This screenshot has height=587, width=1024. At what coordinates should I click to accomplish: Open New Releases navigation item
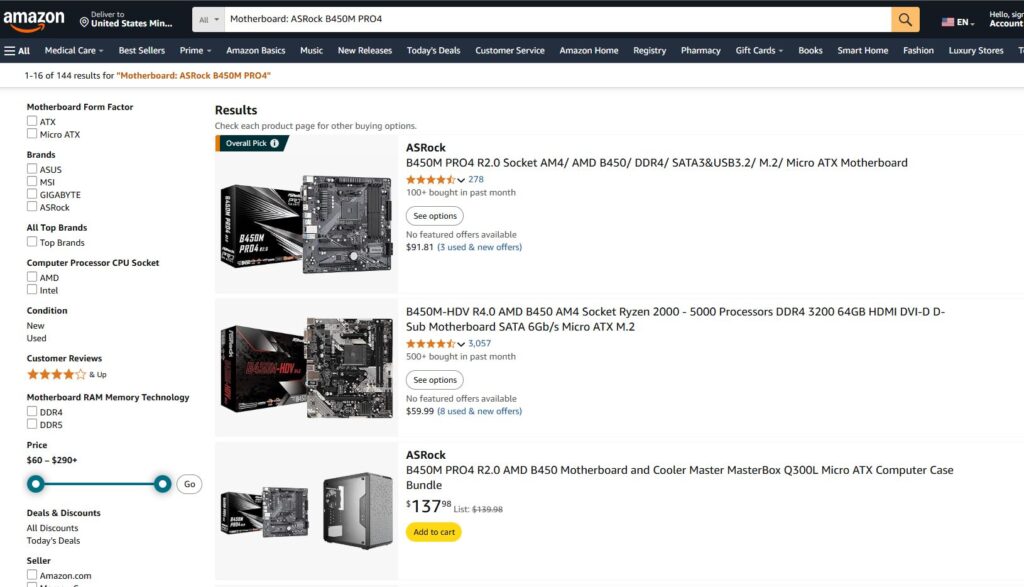[364, 51]
